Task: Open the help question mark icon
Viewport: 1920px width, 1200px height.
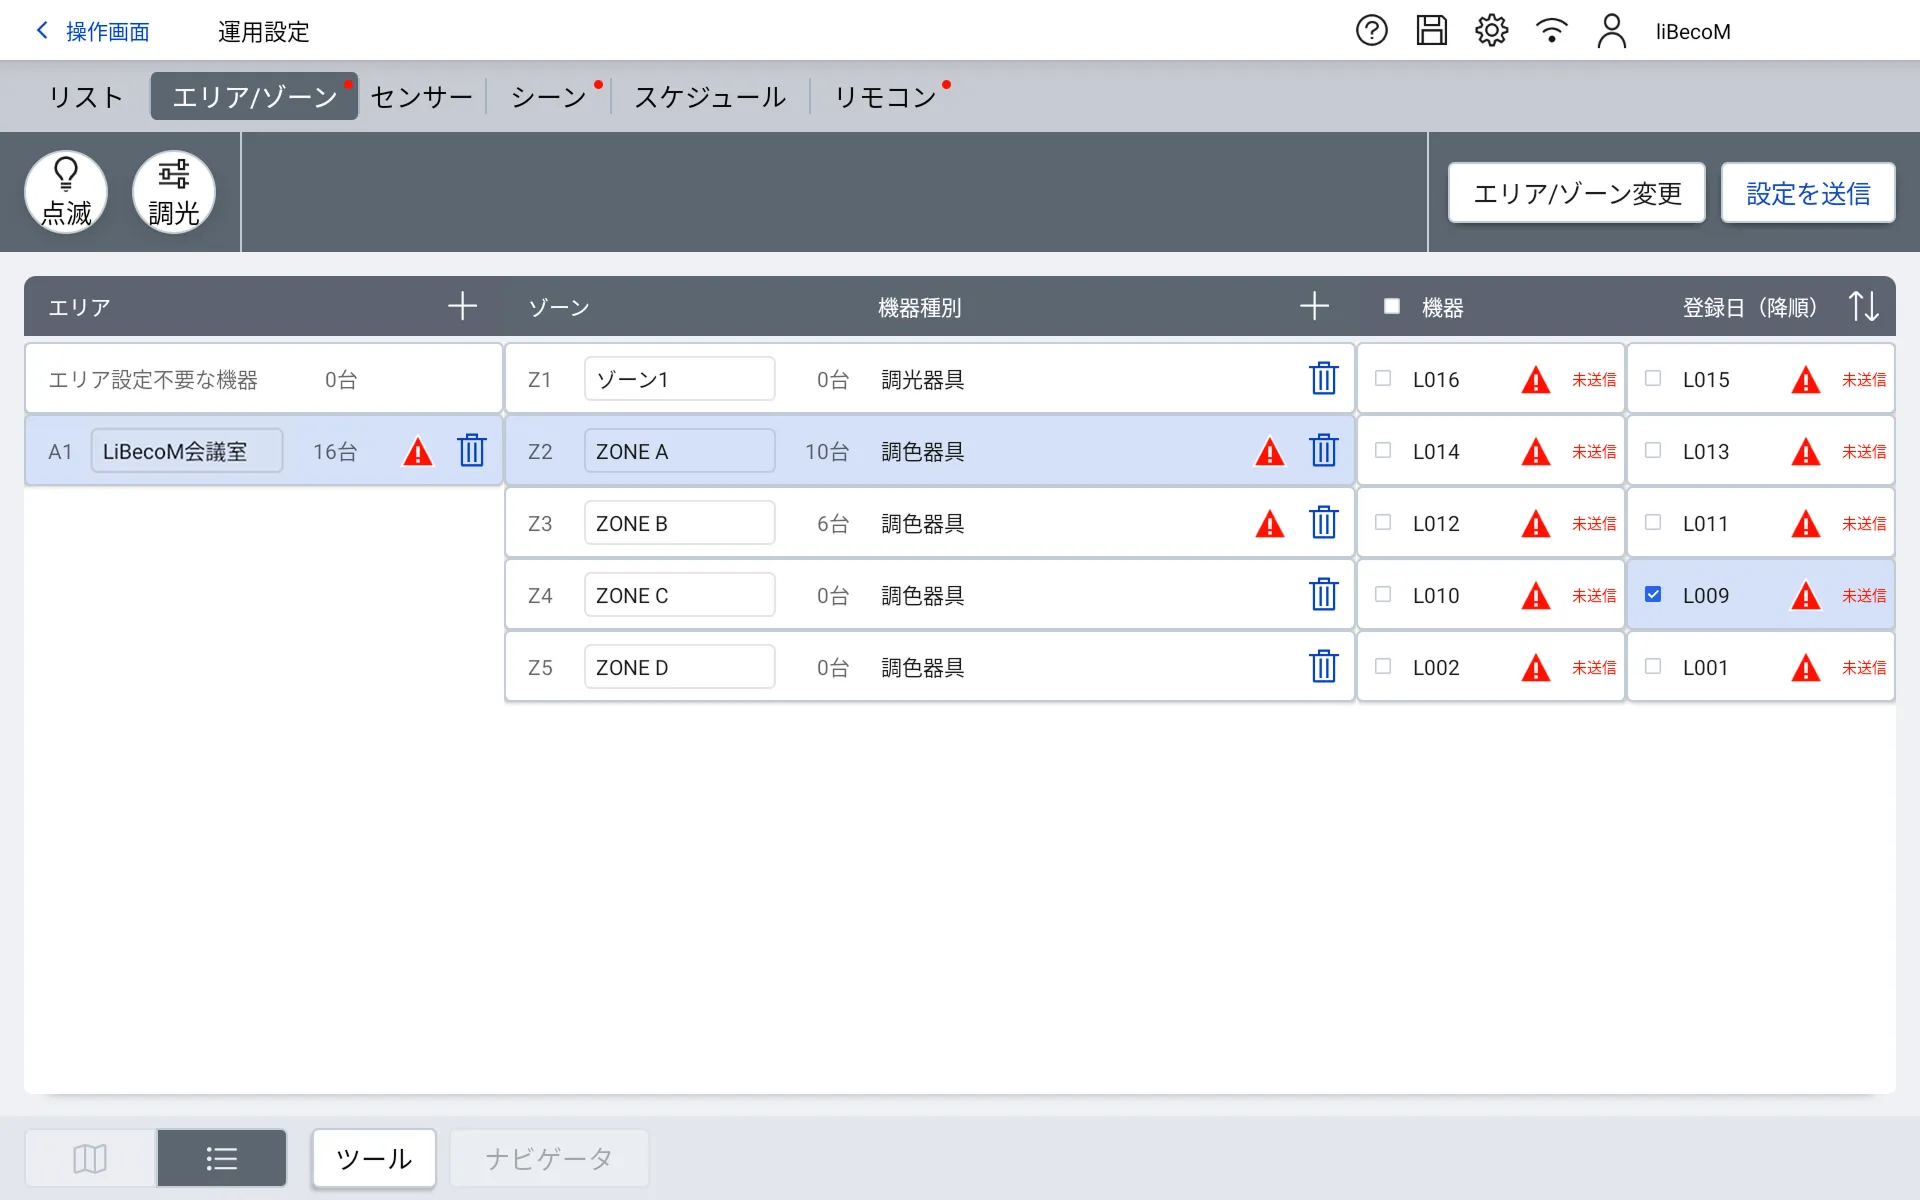Action: tap(1371, 31)
